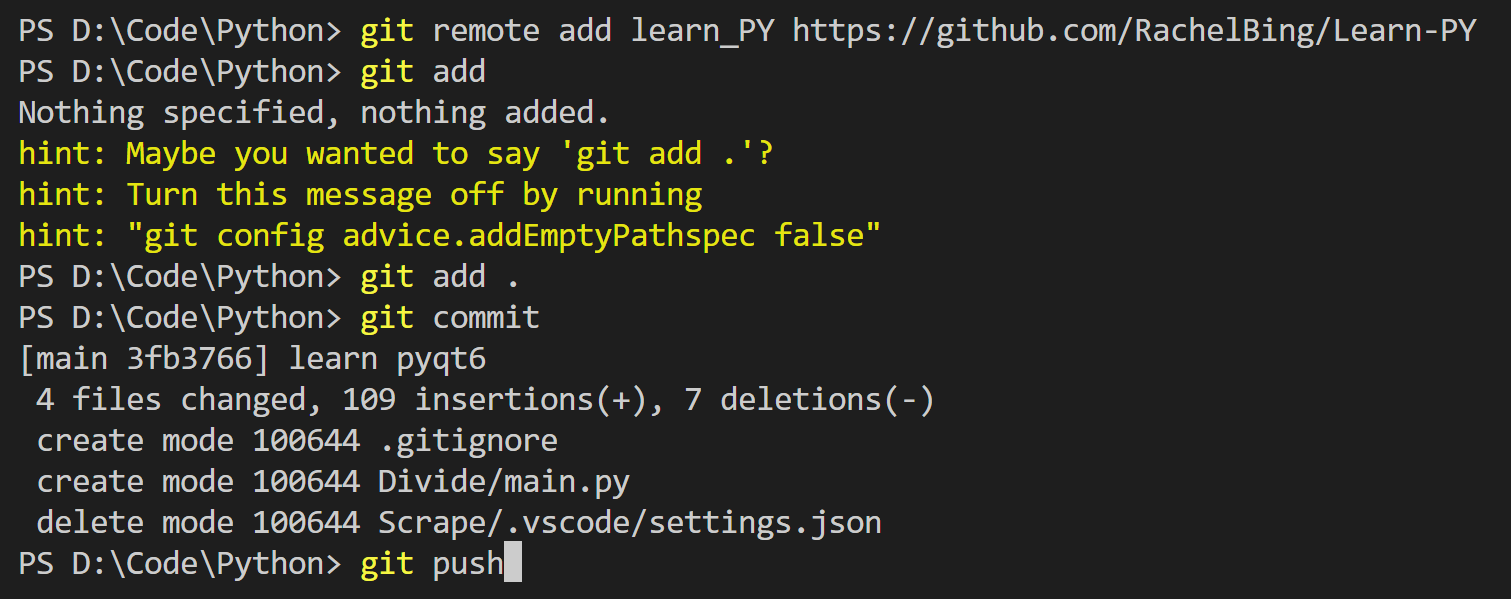1511x599 pixels.
Task: Click the hint suggesting 'git add .'
Action: (397, 154)
